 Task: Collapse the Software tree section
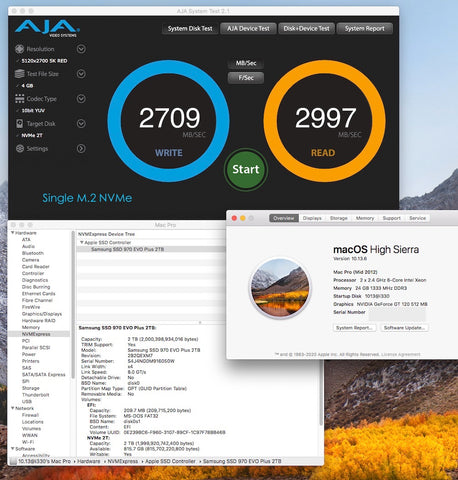pos(13,449)
